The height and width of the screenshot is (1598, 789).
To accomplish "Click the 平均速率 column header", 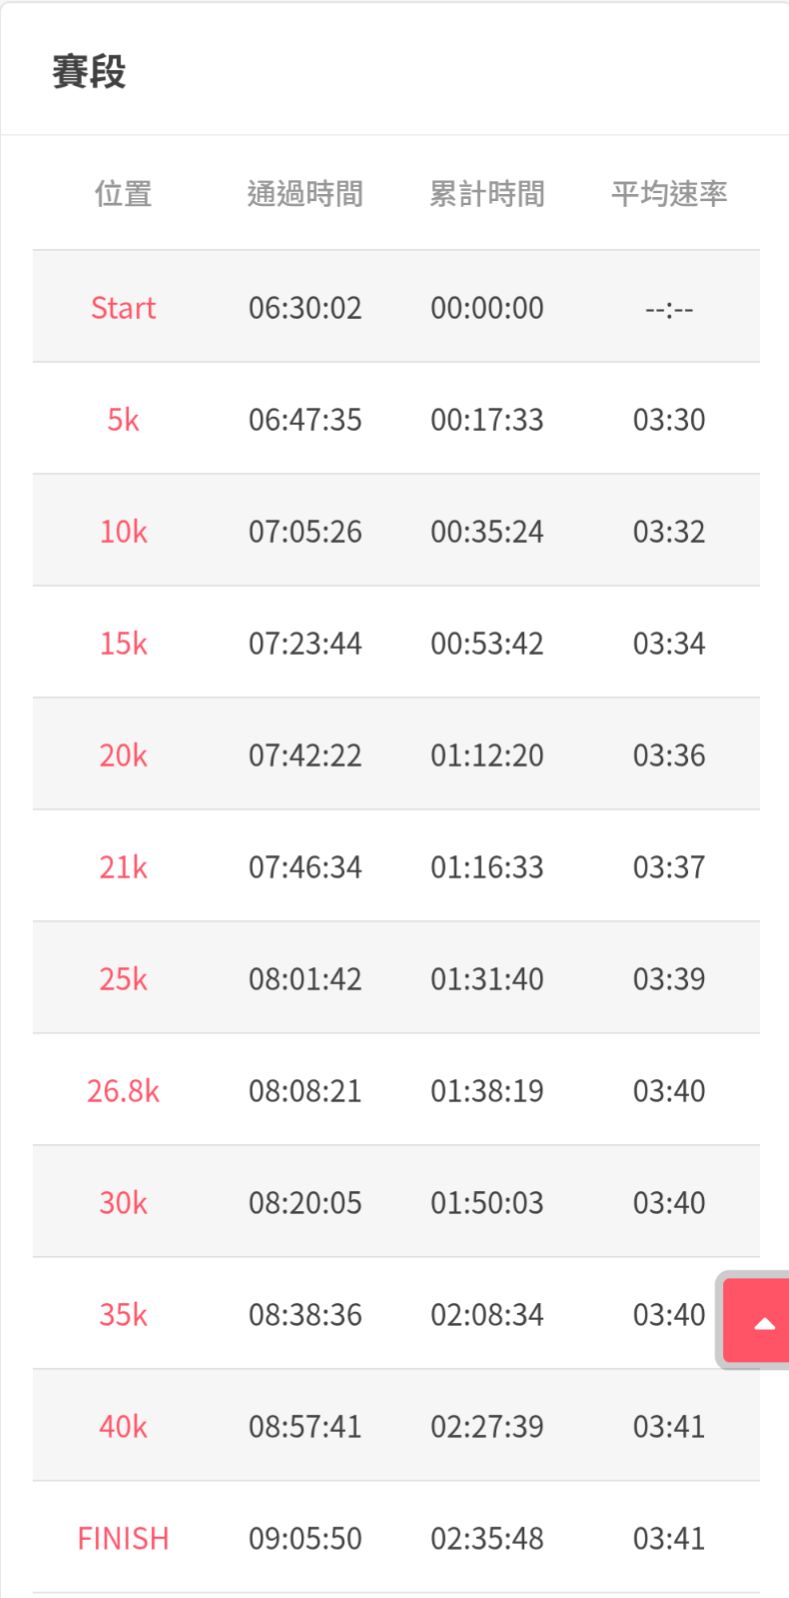I will click(669, 193).
